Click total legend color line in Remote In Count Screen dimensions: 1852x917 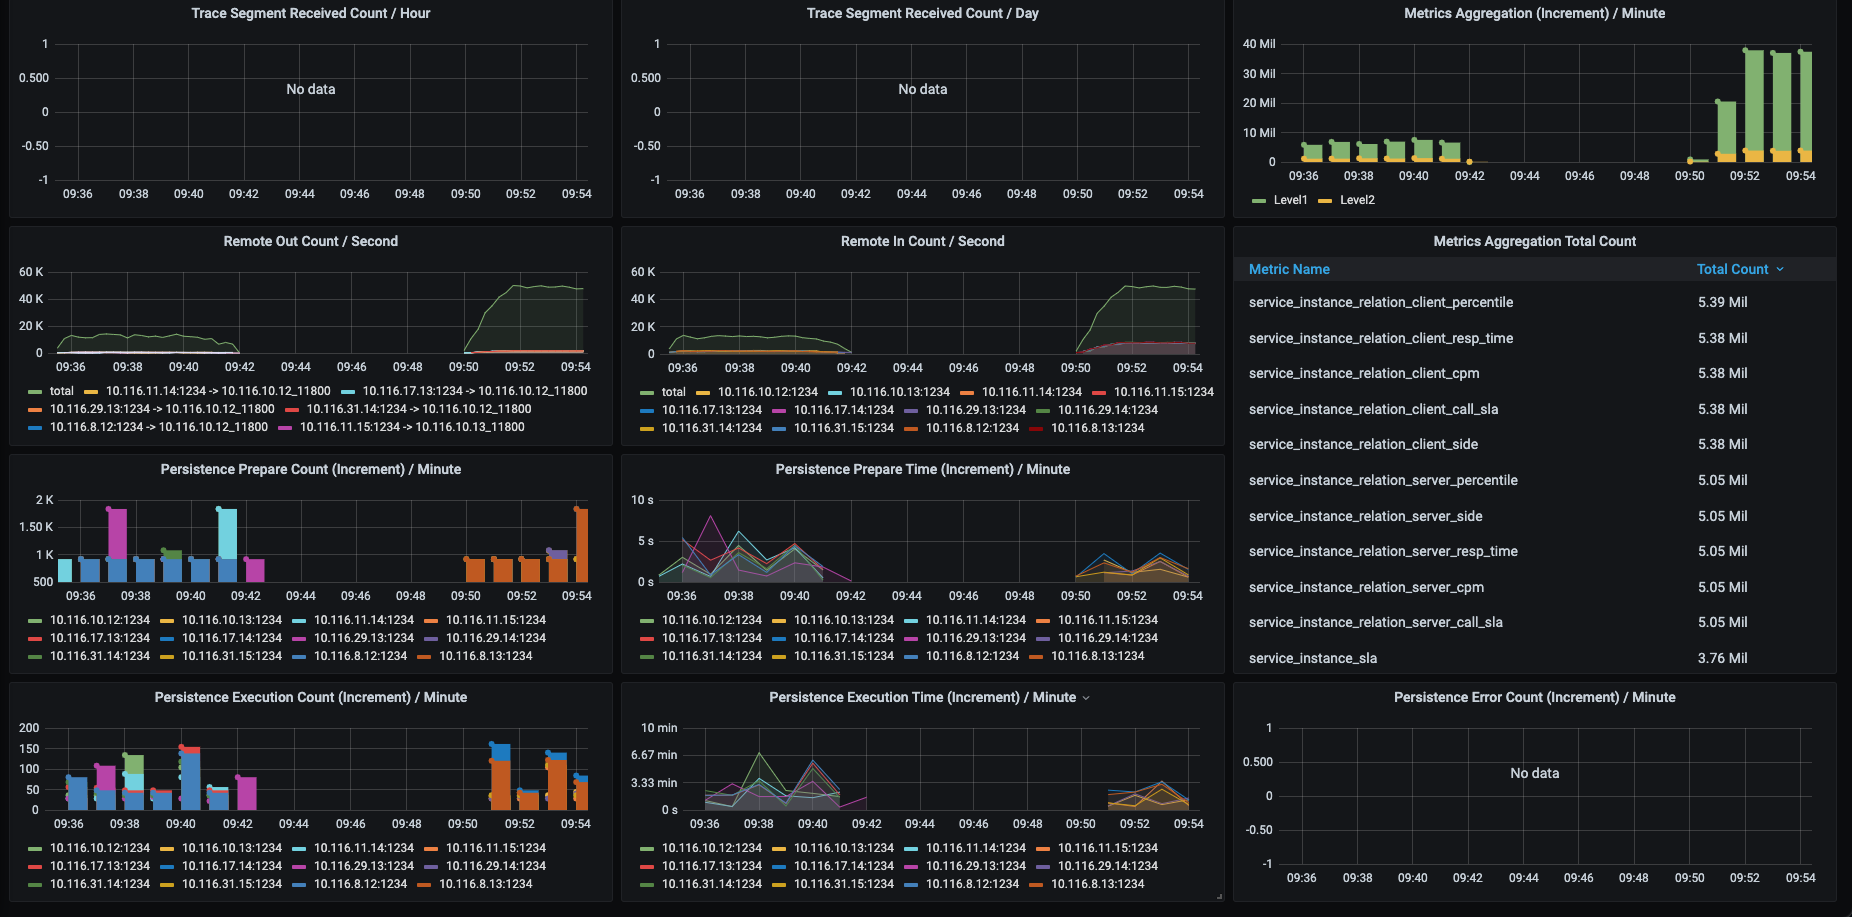(x=647, y=392)
